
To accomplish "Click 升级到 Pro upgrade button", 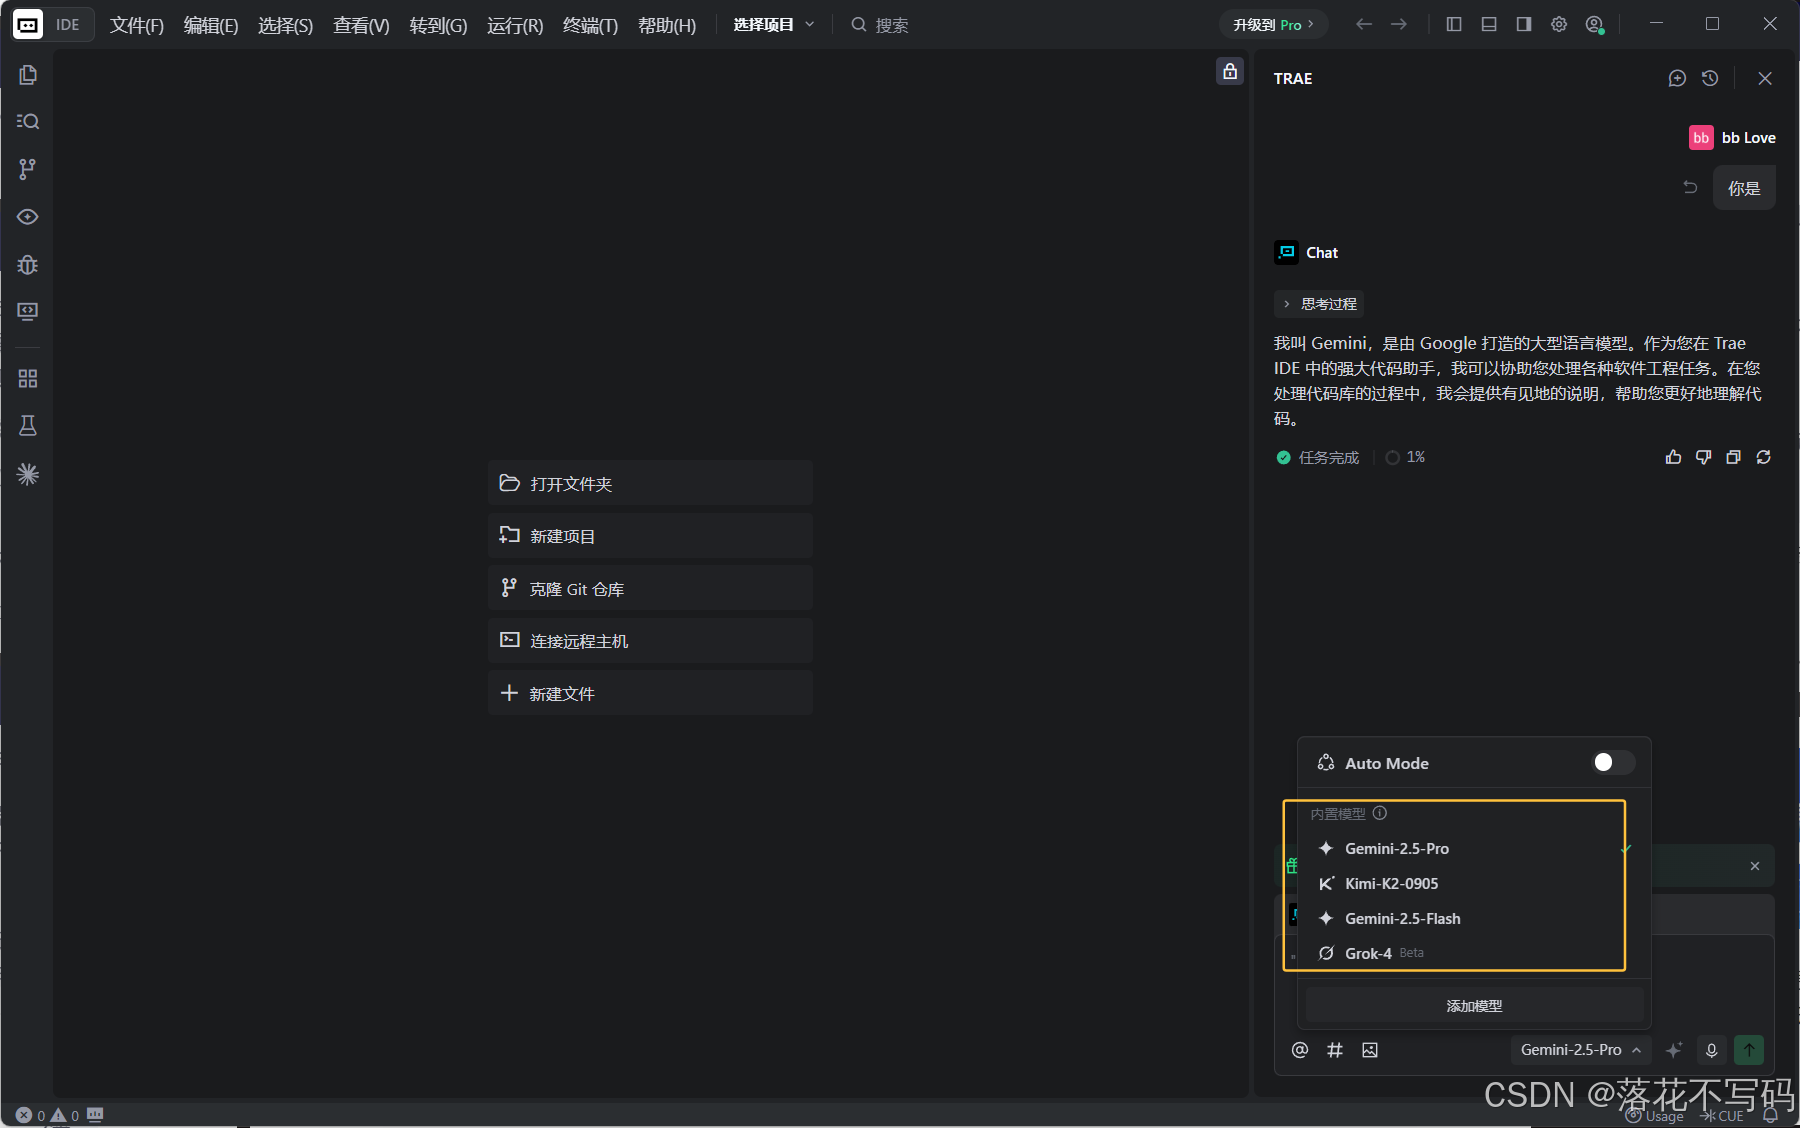I will 1273,24.
